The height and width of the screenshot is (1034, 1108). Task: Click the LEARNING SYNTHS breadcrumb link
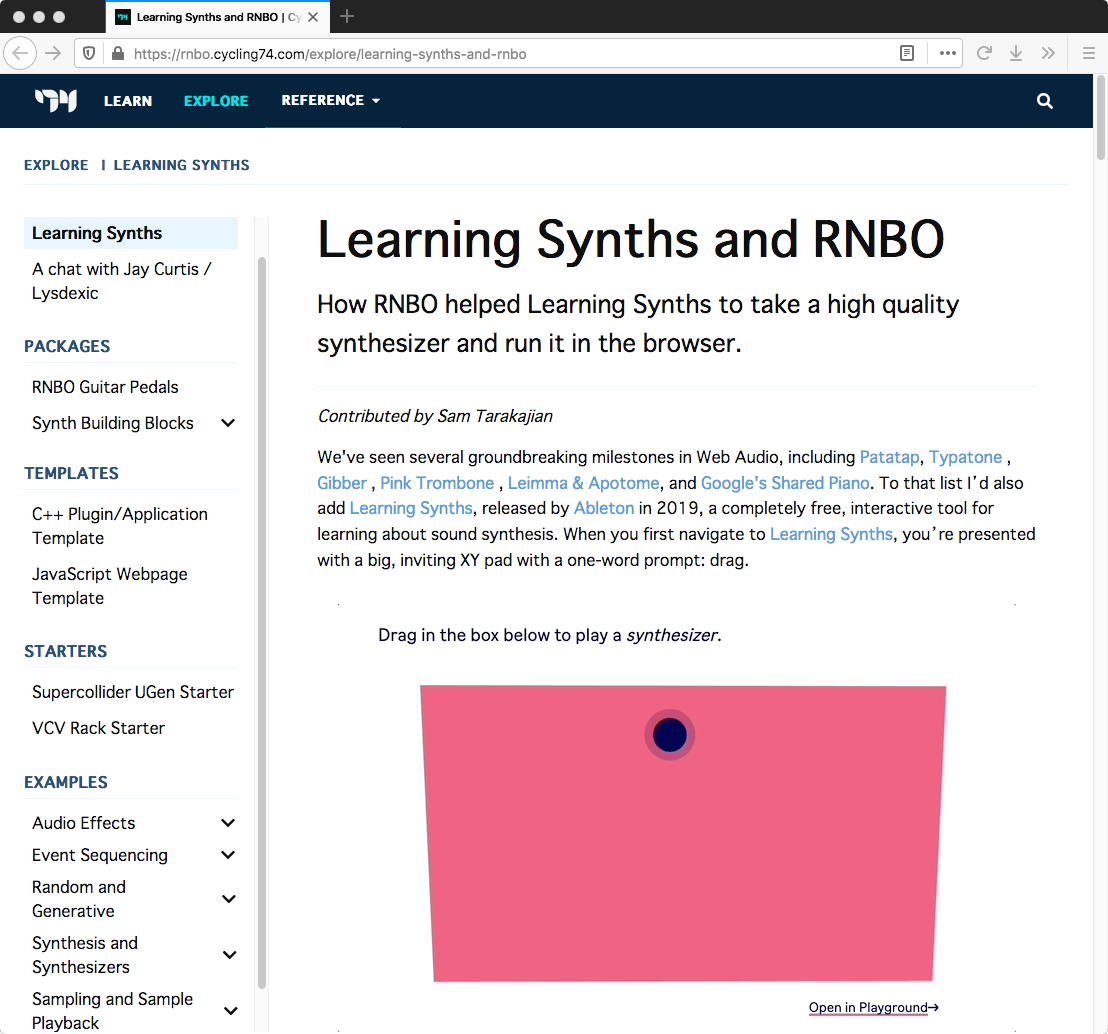182,165
